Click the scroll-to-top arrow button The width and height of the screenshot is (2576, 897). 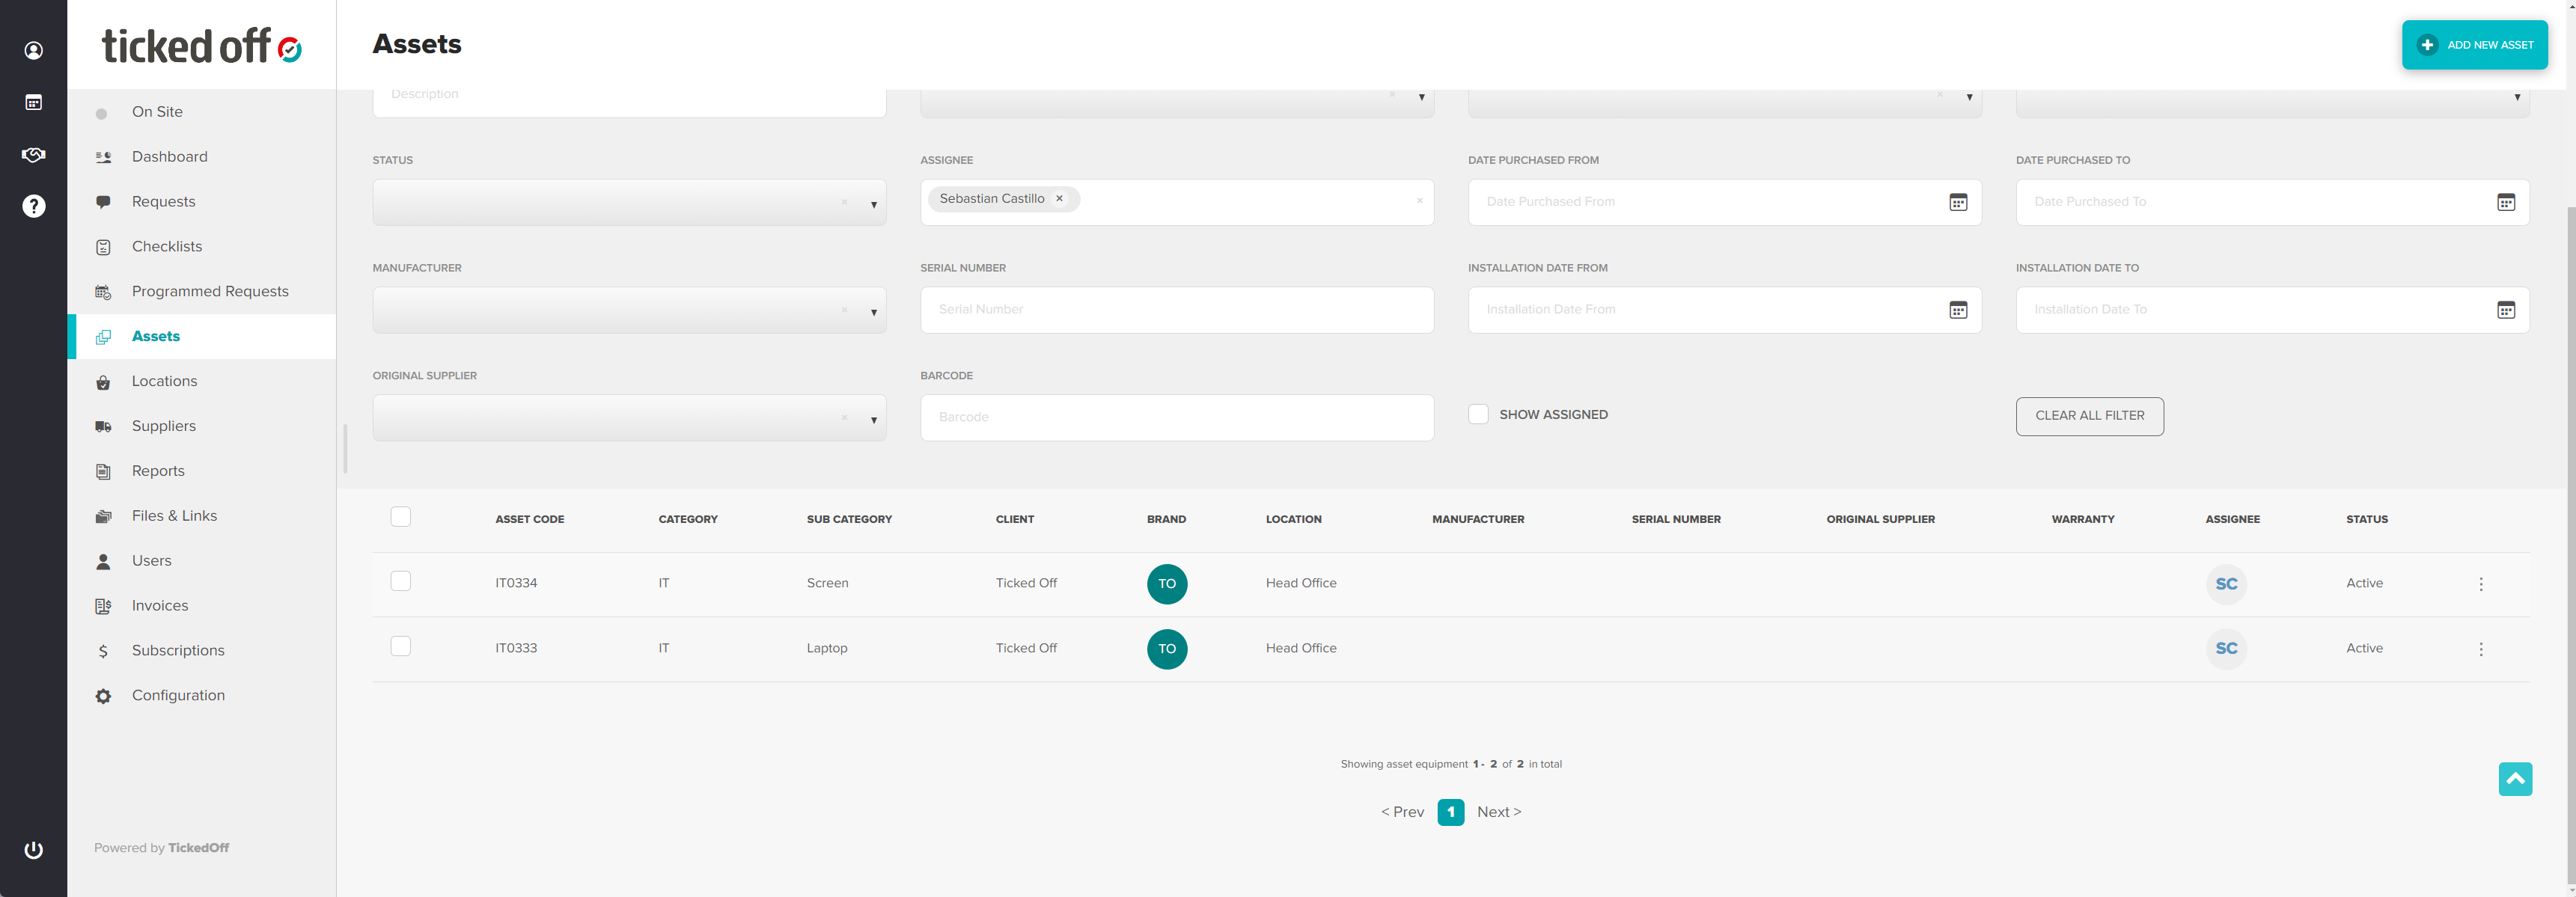pos(2514,778)
